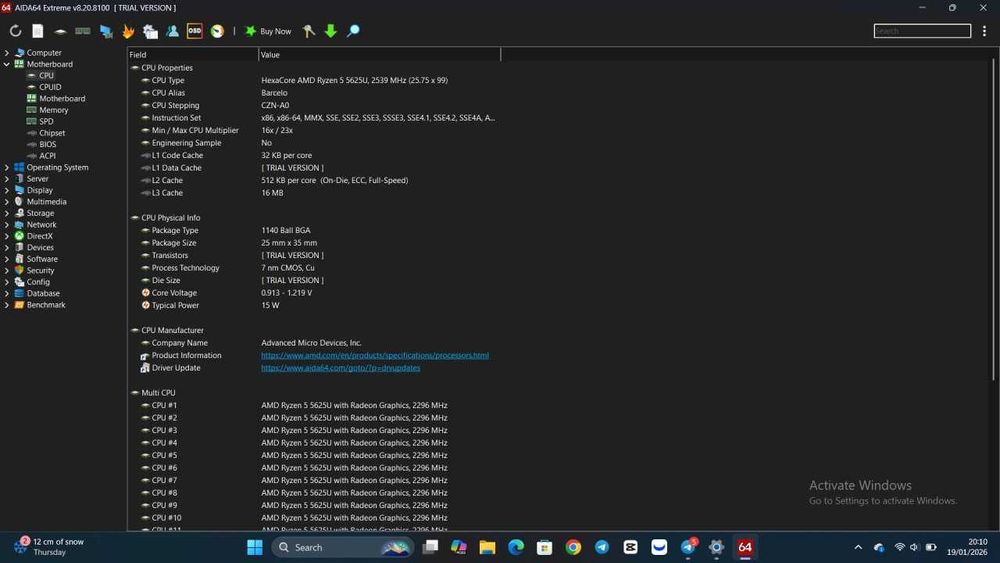Screen dimensions: 1000x563
Task: Open preferences with the hammer icon
Action: pos(308,31)
